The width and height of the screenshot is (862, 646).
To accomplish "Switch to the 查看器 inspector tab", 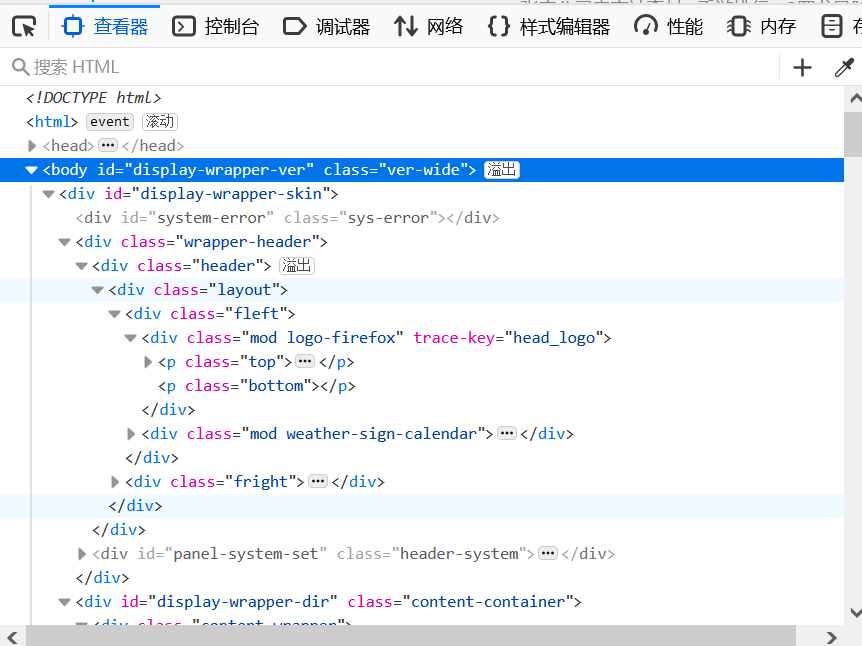I will pyautogui.click(x=104, y=26).
